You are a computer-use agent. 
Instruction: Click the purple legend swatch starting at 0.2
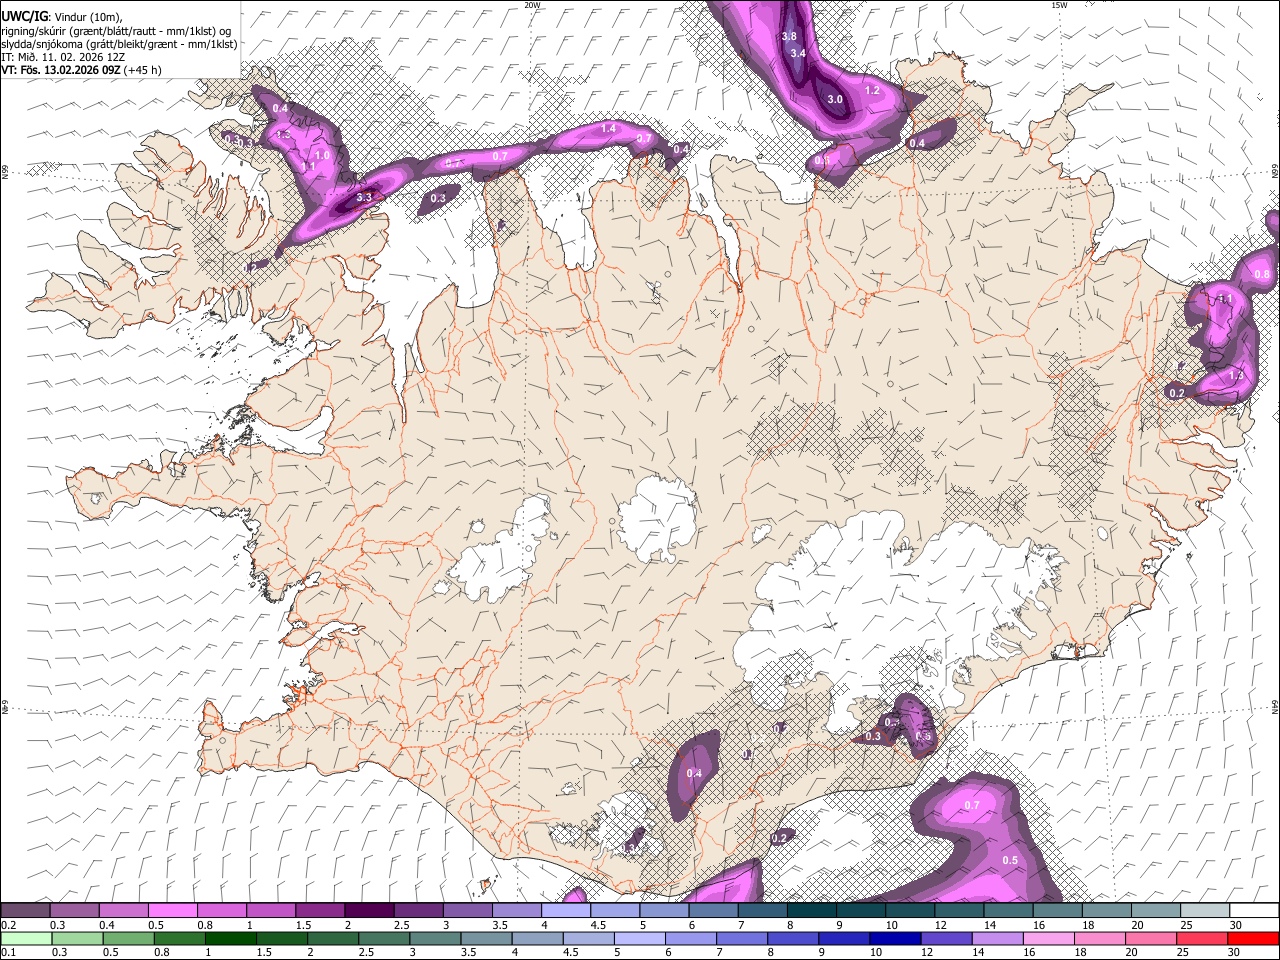click(25, 911)
